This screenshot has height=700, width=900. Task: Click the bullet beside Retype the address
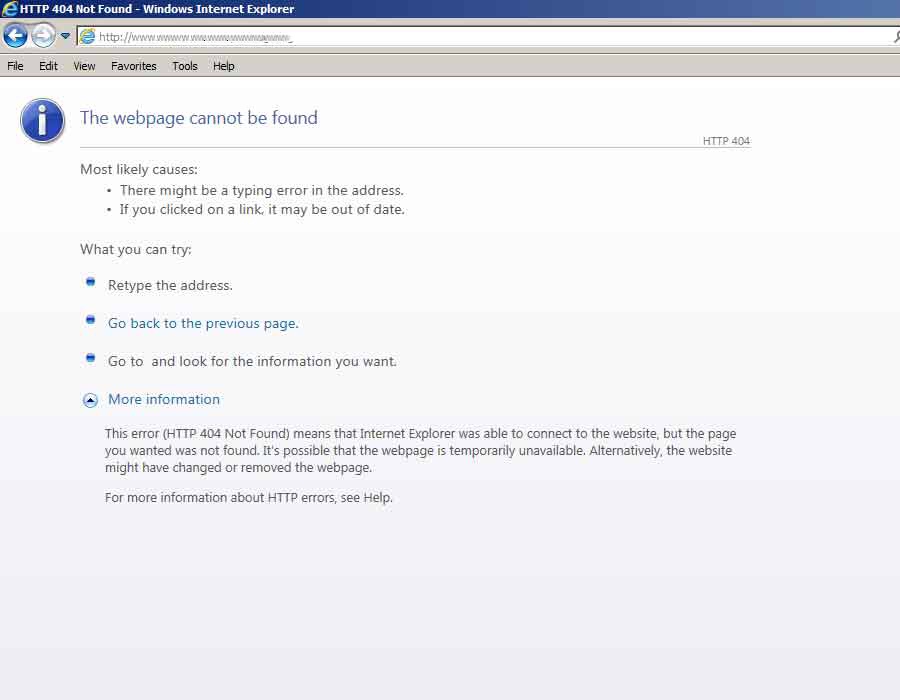(90, 282)
